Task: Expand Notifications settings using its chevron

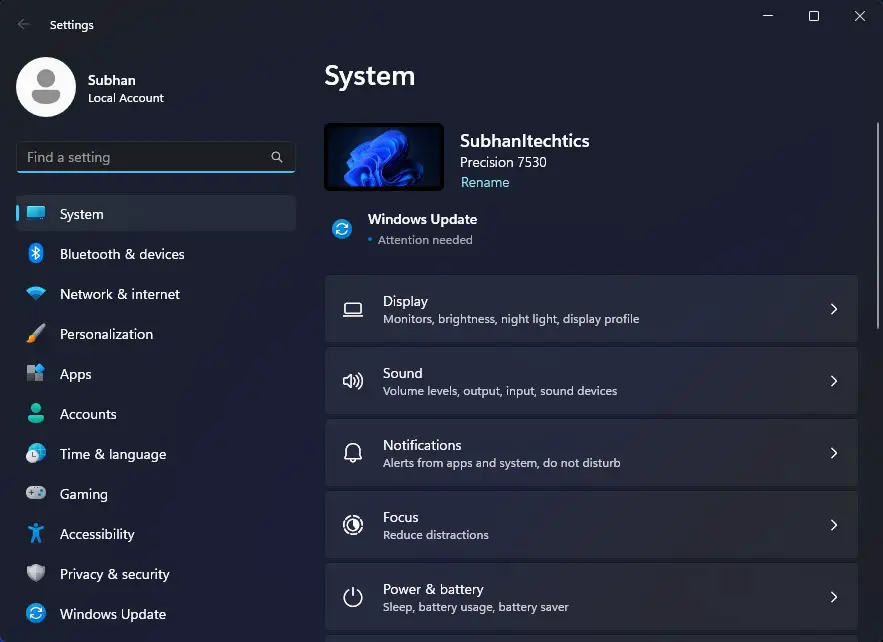Action: pyautogui.click(x=834, y=453)
